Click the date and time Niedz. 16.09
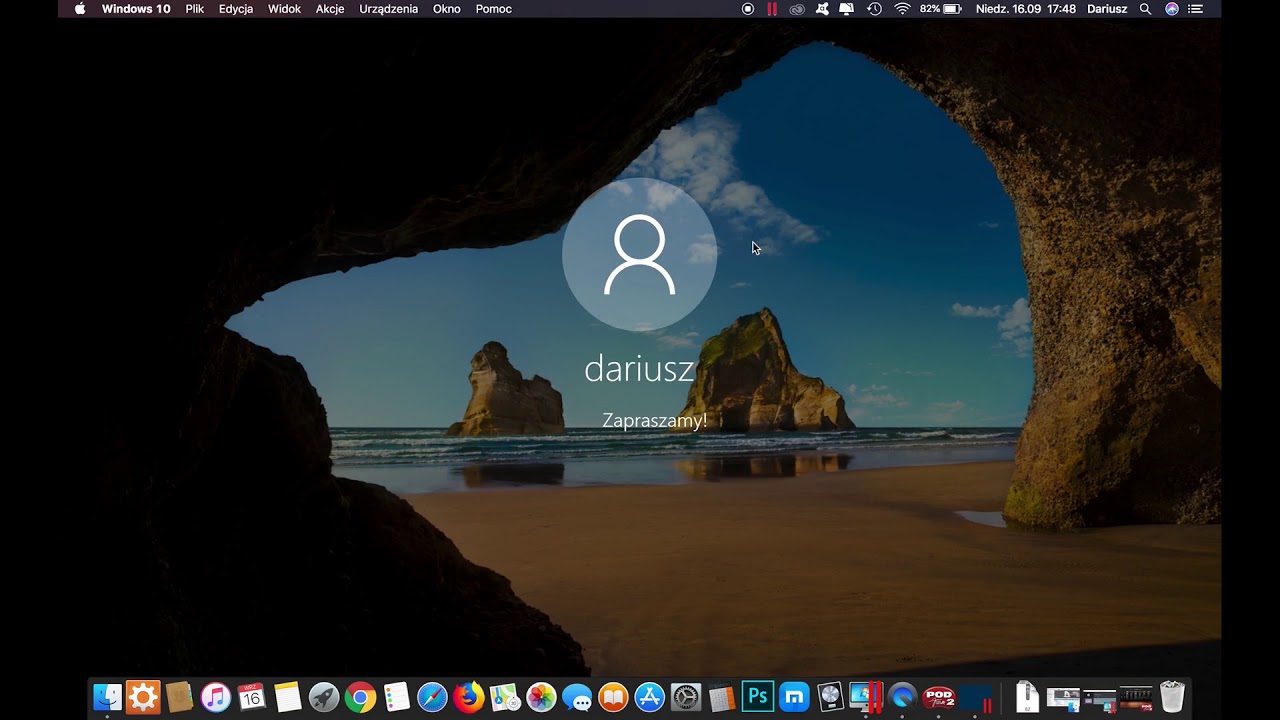 [x=1025, y=9]
